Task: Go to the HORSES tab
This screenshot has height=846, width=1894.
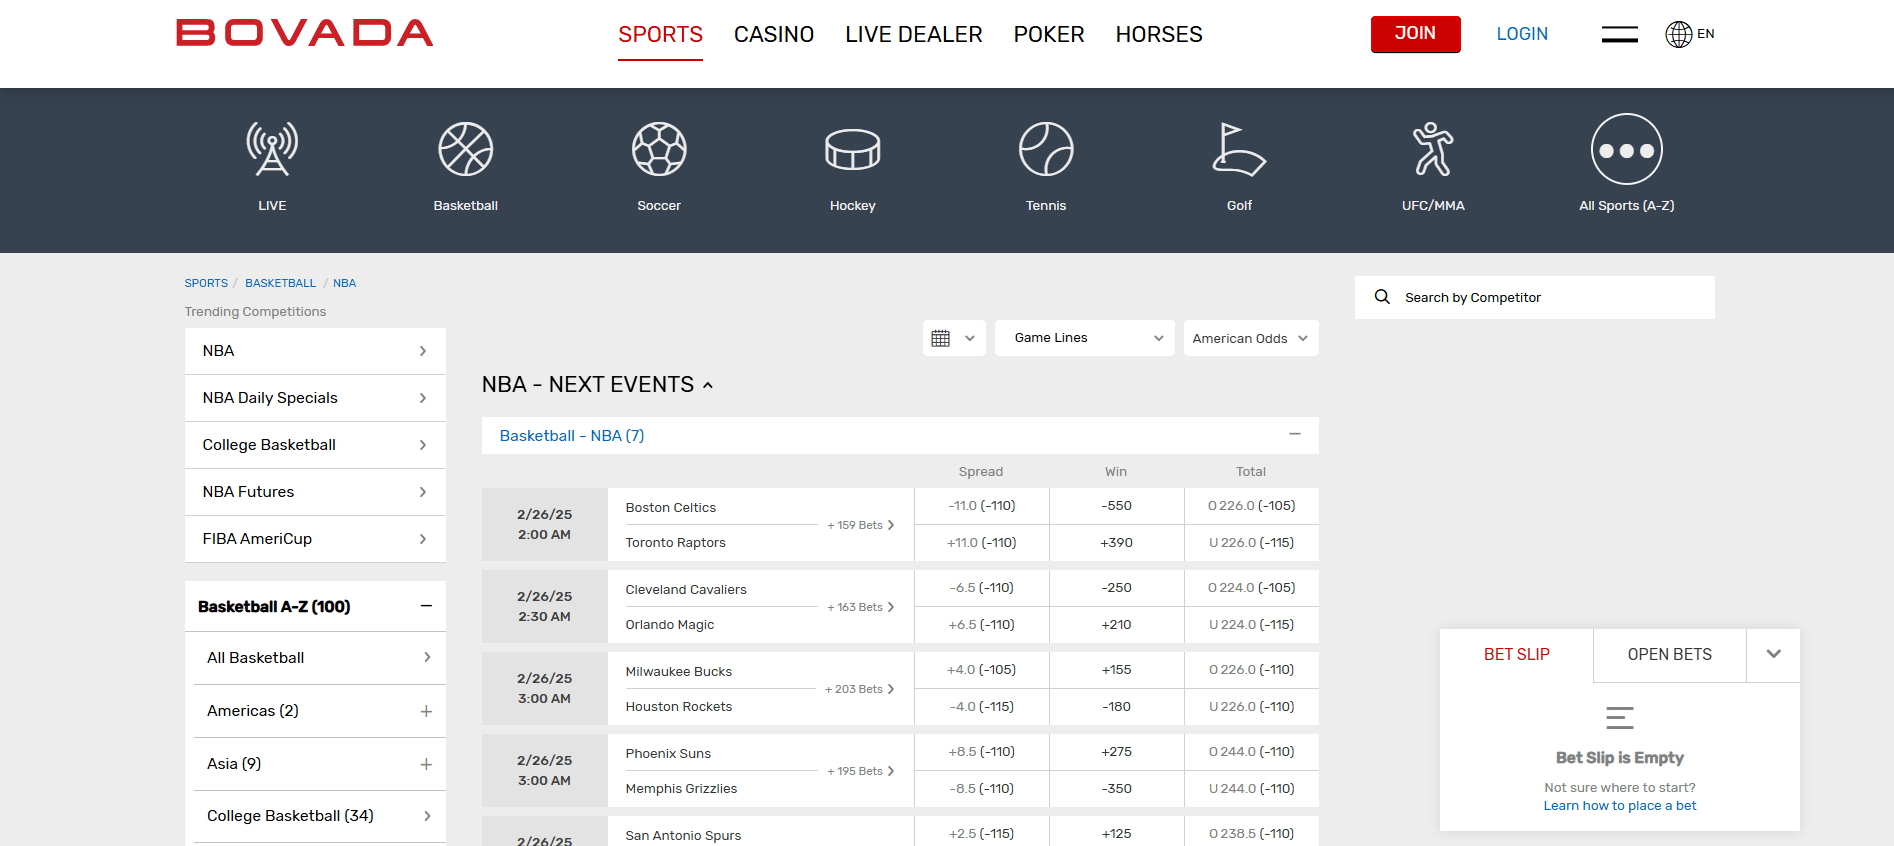Action: pyautogui.click(x=1159, y=35)
